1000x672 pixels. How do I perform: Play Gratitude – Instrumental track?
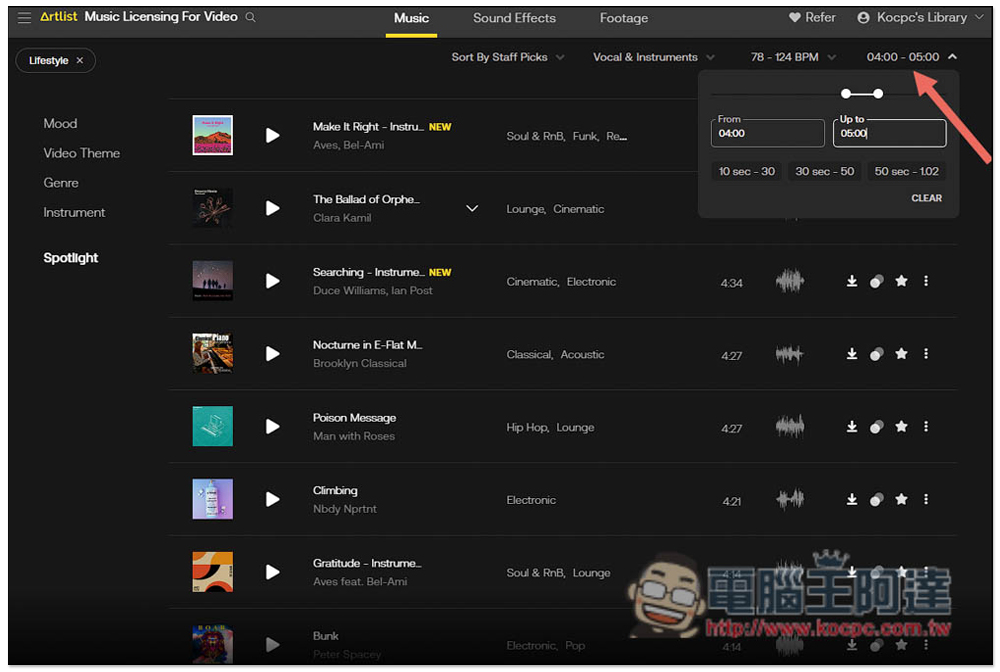[272, 572]
